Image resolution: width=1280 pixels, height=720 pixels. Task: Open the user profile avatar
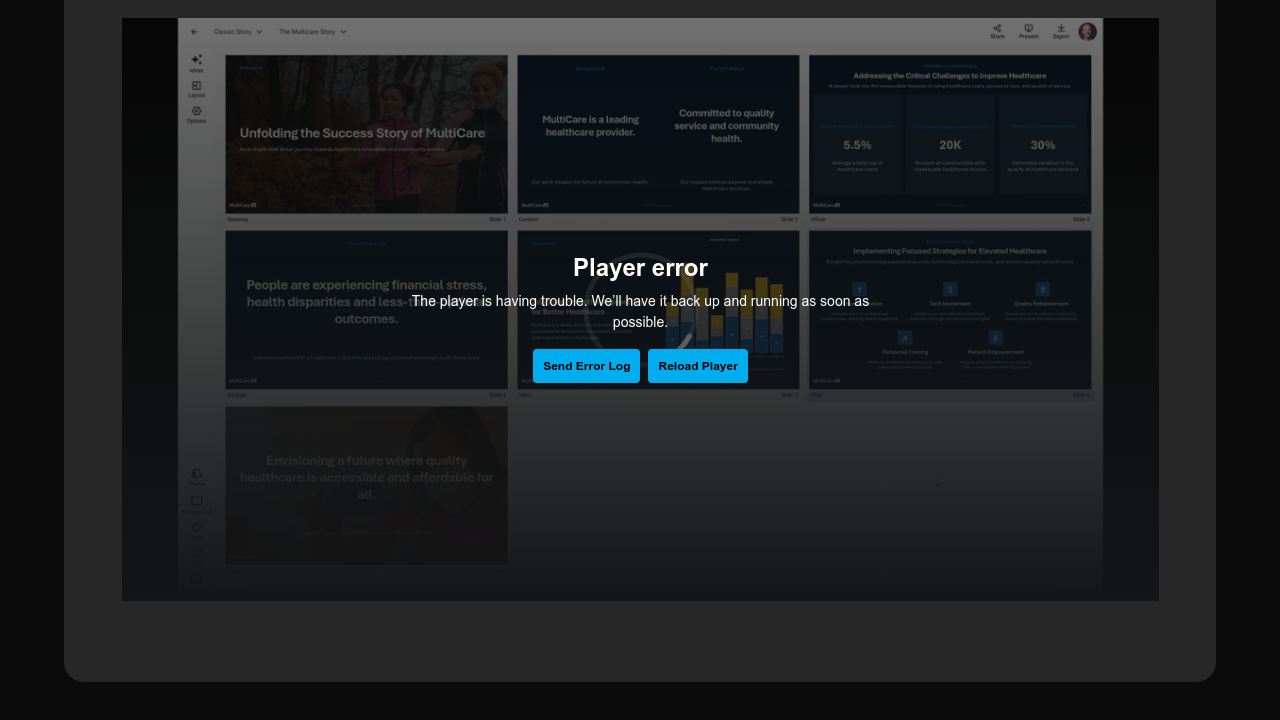point(1088,32)
